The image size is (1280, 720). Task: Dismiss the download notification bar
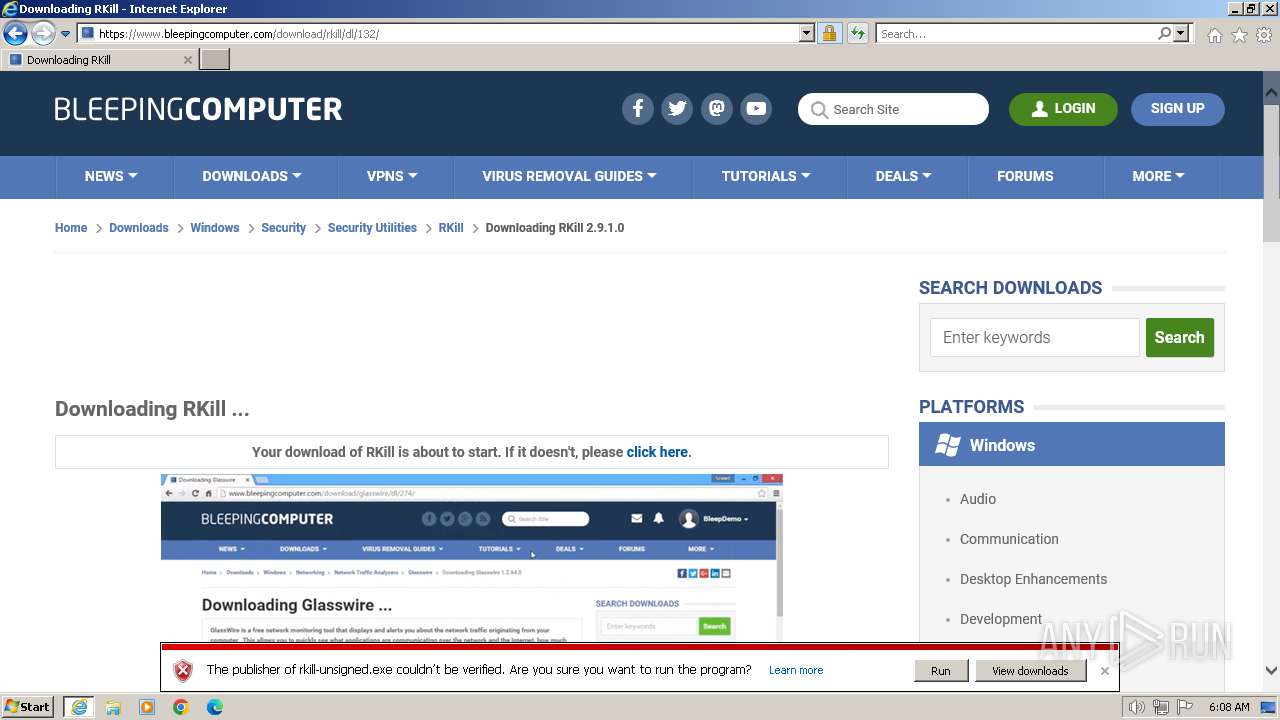pyautogui.click(x=1105, y=671)
